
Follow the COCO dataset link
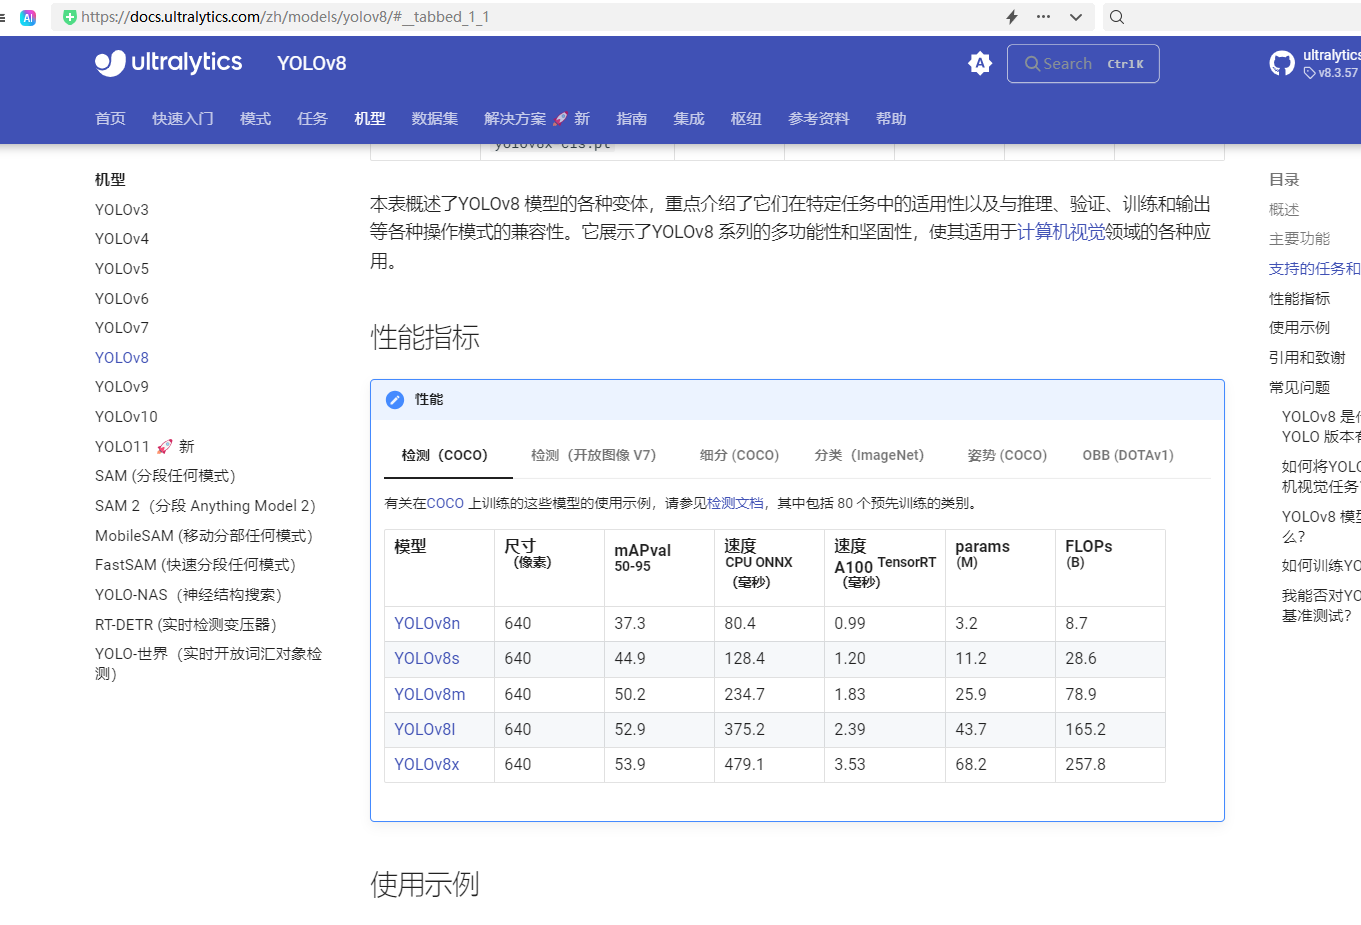[x=446, y=504]
